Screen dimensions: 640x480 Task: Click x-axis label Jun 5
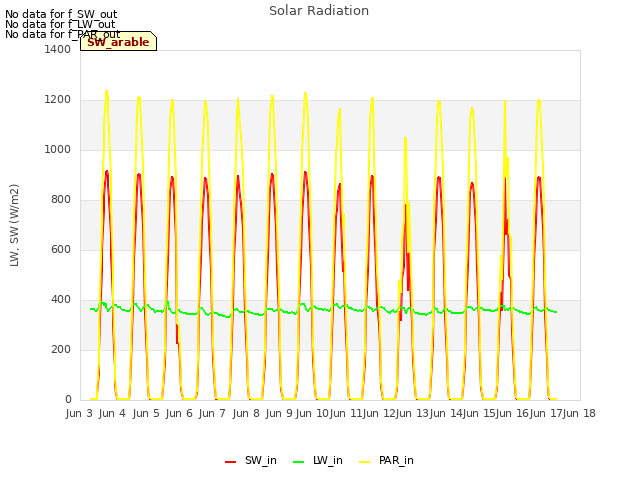coord(146,413)
